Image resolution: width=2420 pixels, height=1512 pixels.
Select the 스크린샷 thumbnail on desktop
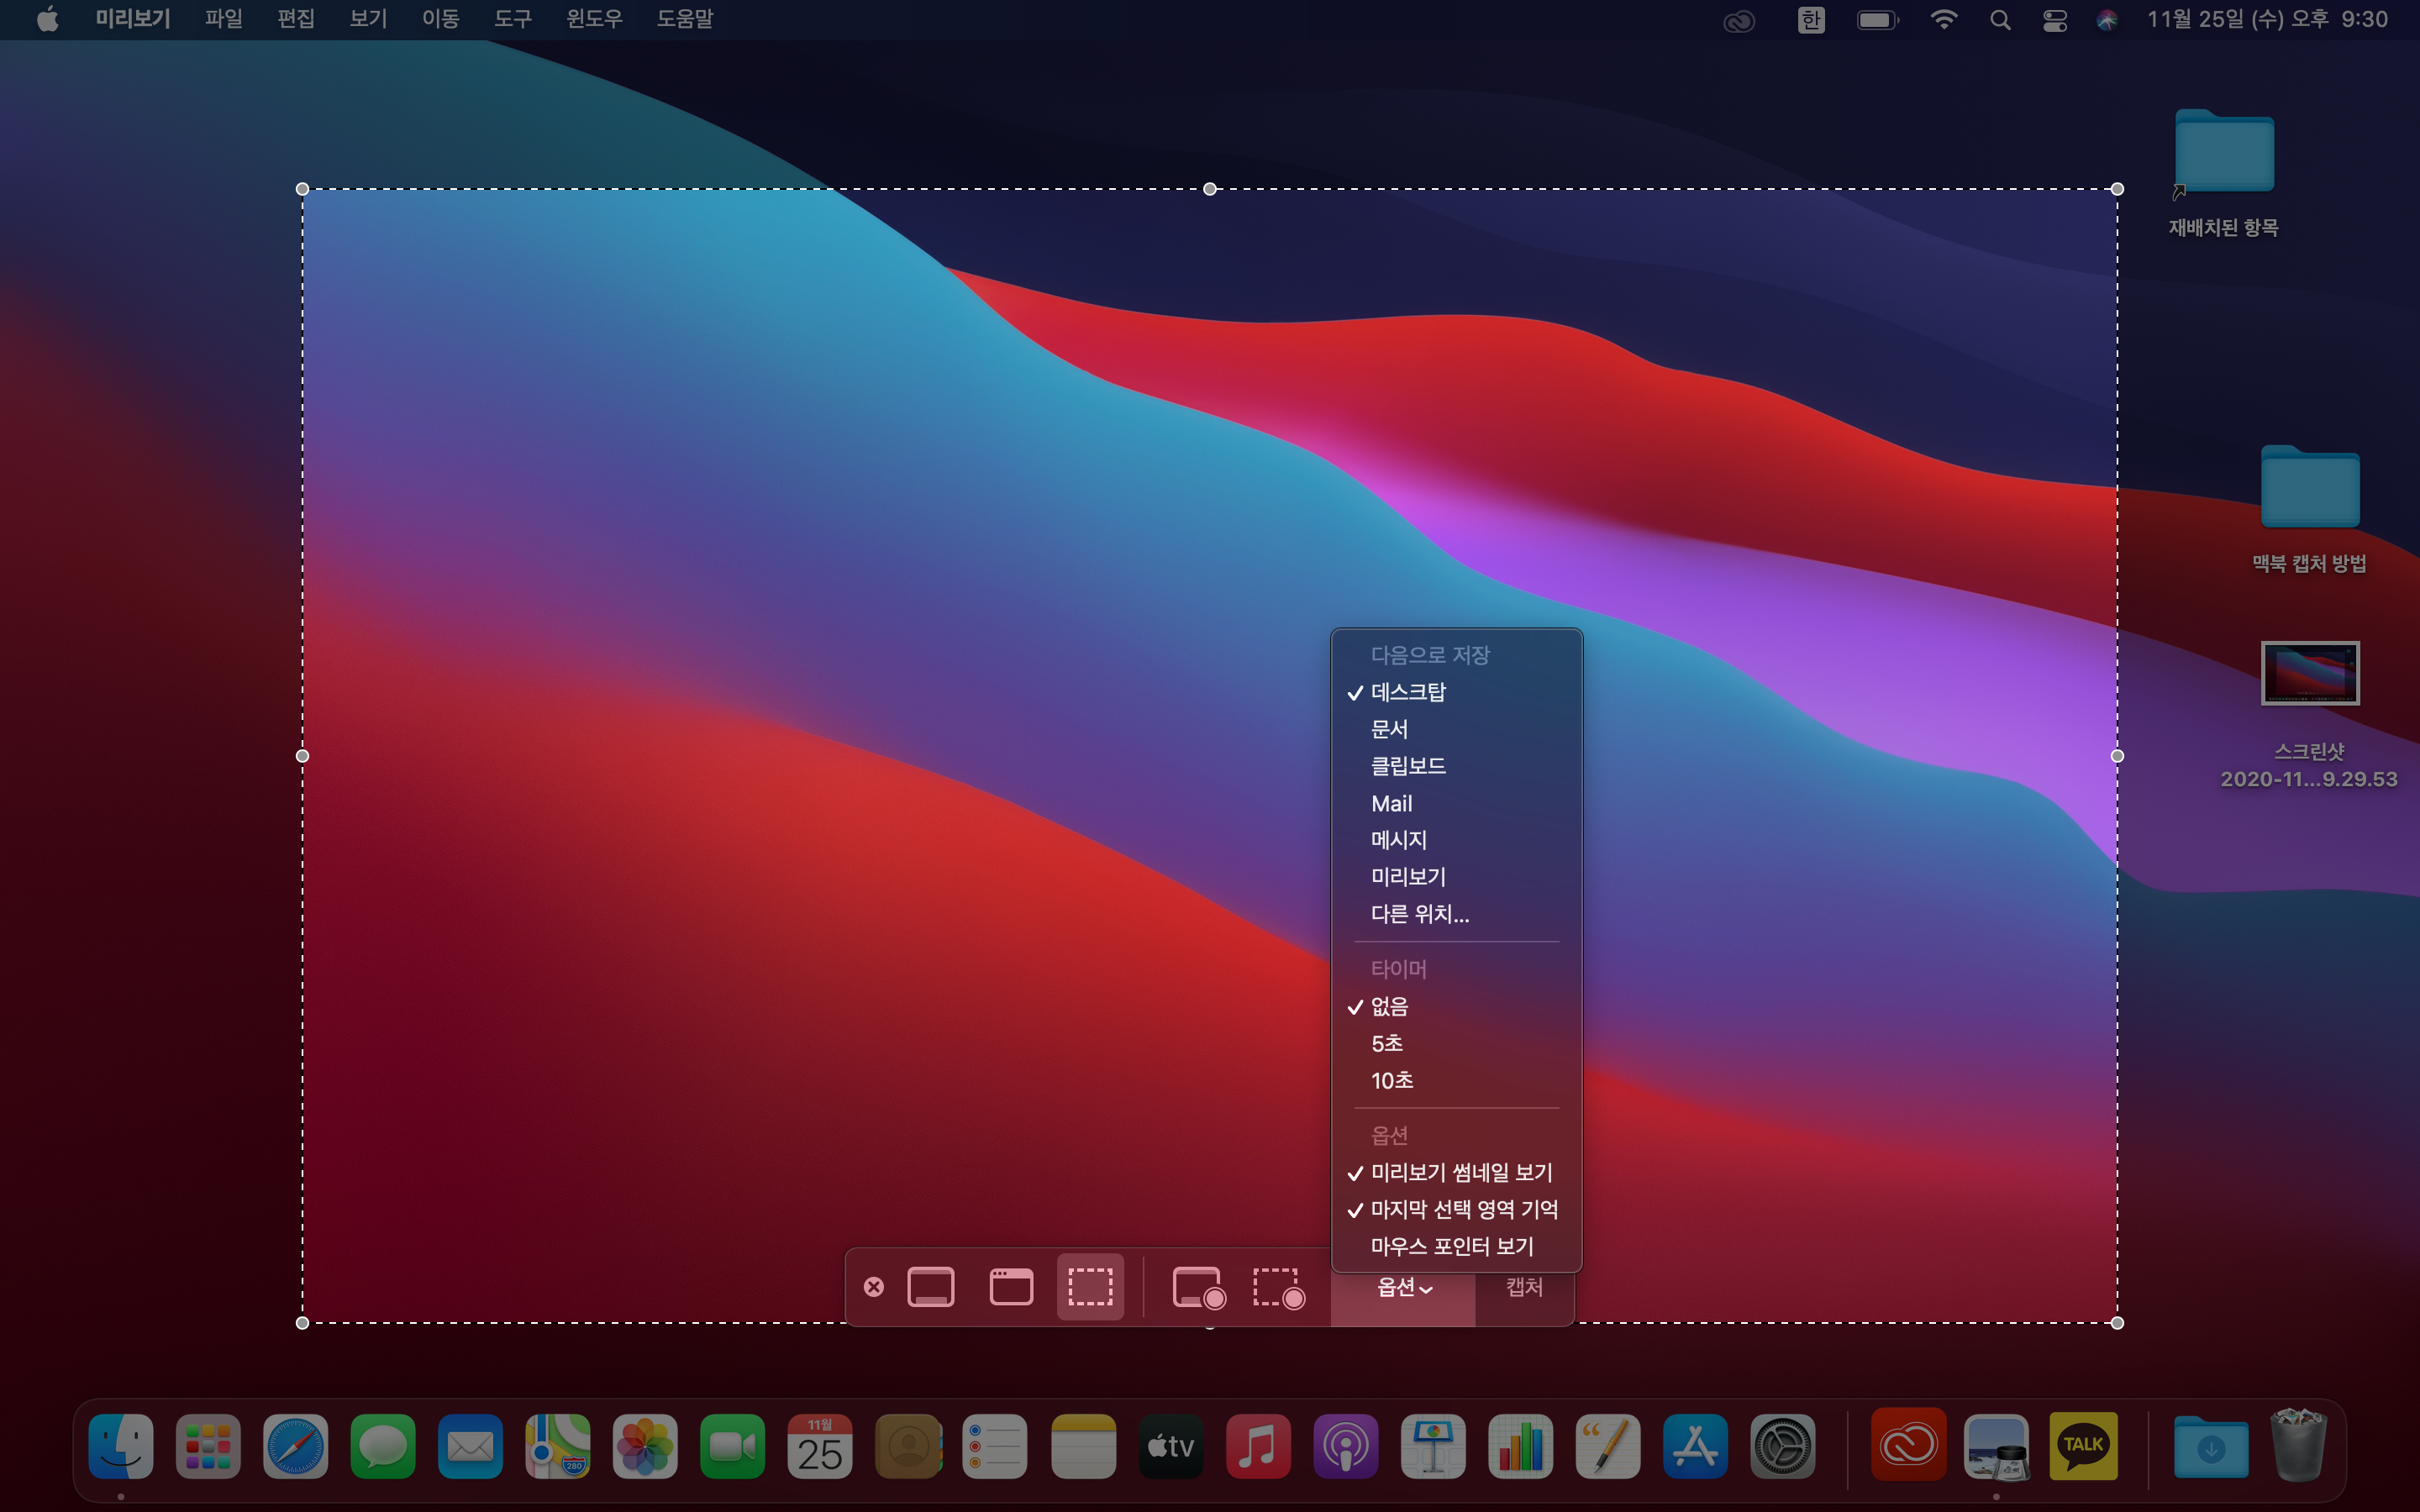point(2309,673)
